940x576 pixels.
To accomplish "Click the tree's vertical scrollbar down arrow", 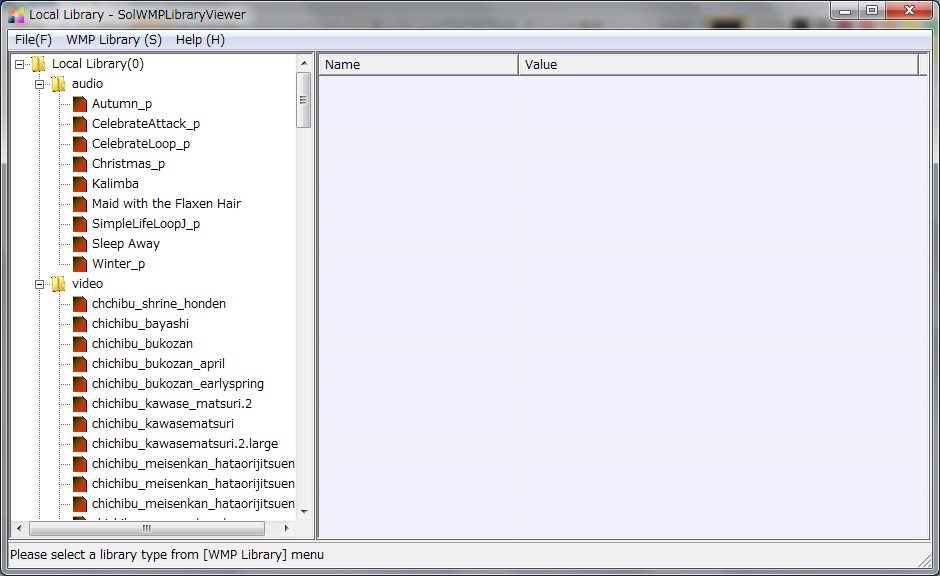I will (x=304, y=511).
